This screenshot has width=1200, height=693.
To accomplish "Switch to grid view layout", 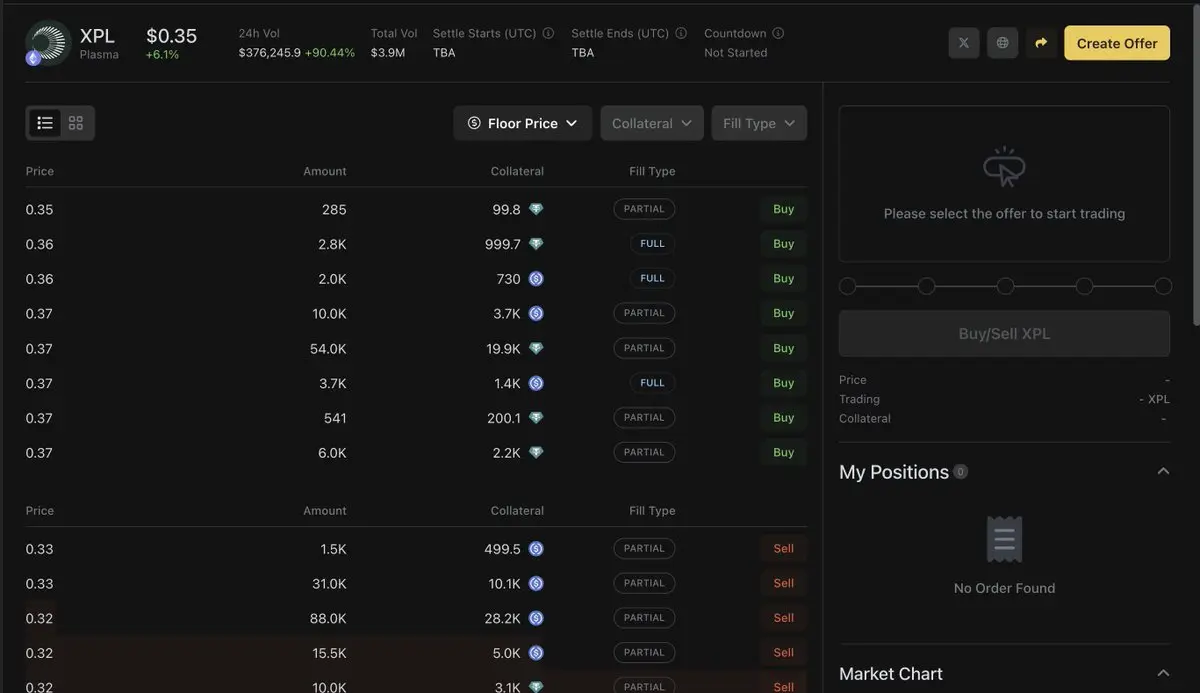I will pos(76,123).
